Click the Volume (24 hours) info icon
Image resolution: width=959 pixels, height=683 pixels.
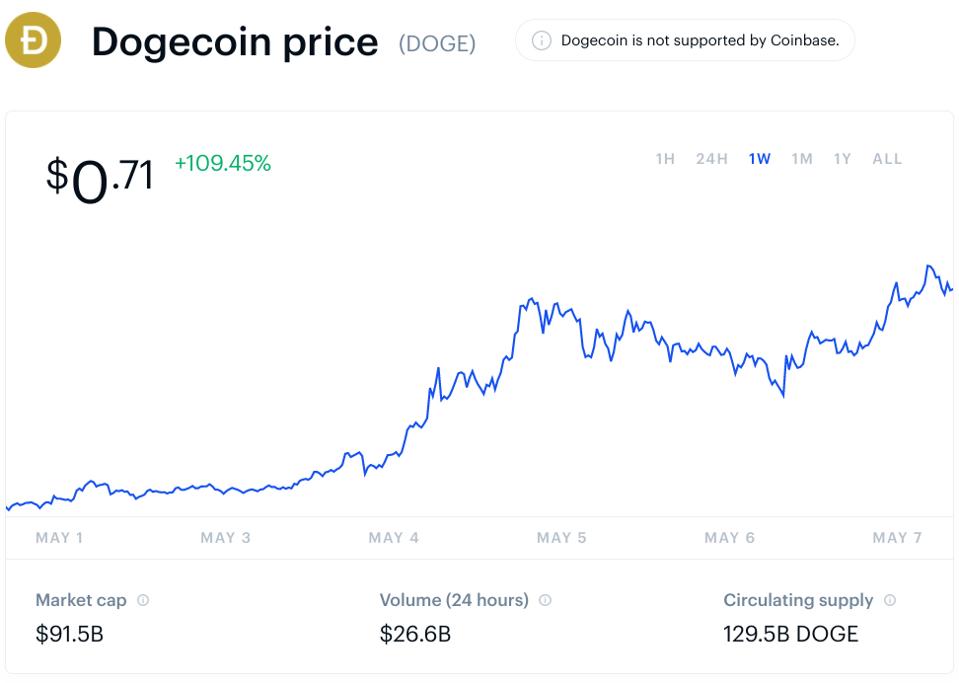[x=543, y=600]
